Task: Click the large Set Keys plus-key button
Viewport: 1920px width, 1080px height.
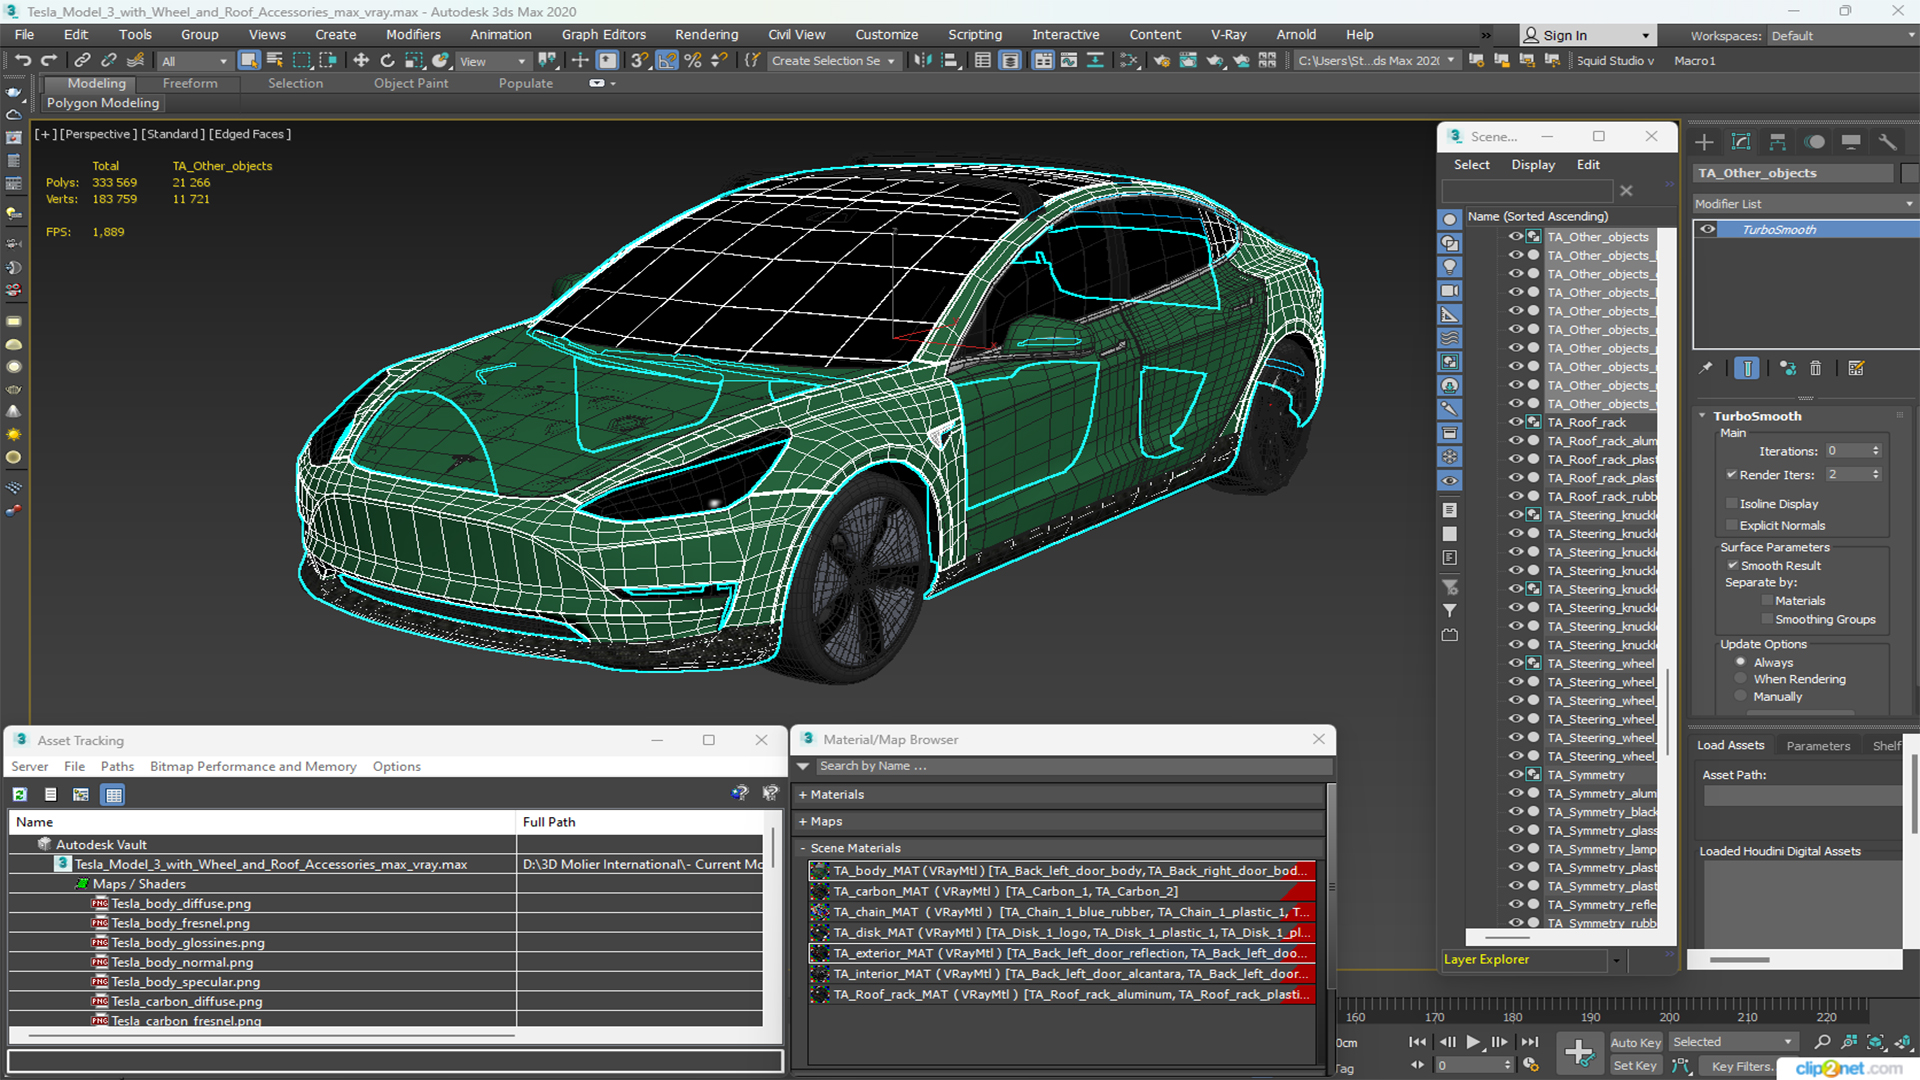Action: 1580,1053
